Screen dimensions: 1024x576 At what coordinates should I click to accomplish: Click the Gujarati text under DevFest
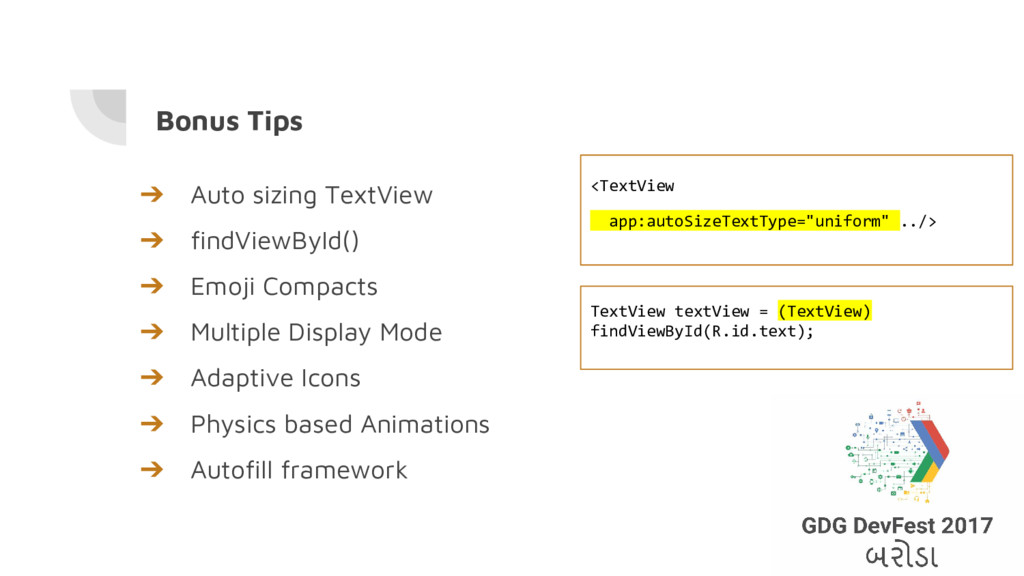tap(902, 556)
